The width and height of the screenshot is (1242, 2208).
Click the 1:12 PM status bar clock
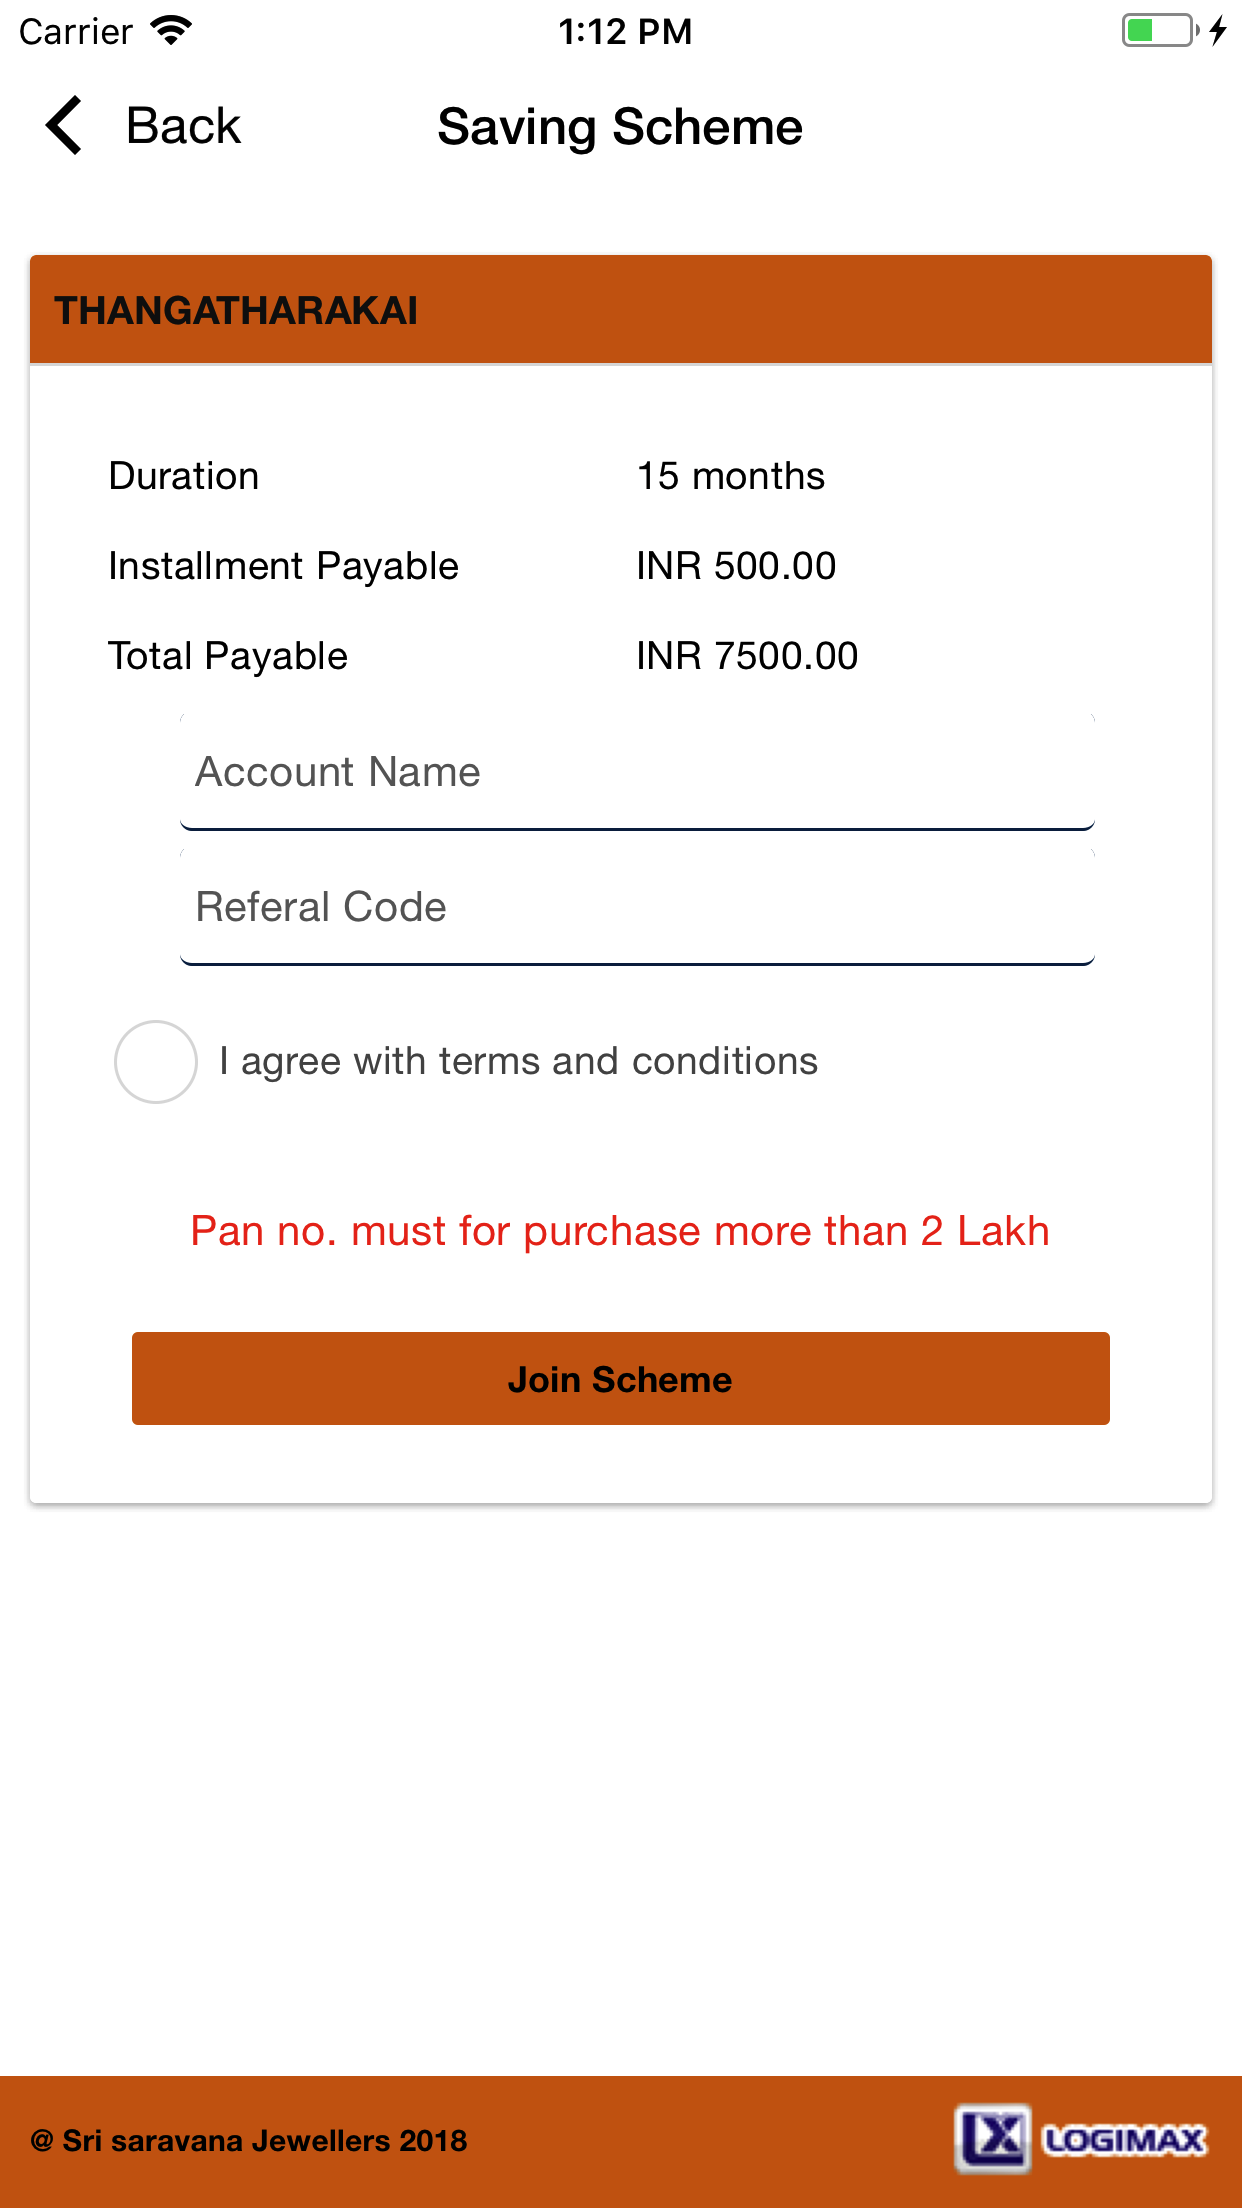pos(624,32)
